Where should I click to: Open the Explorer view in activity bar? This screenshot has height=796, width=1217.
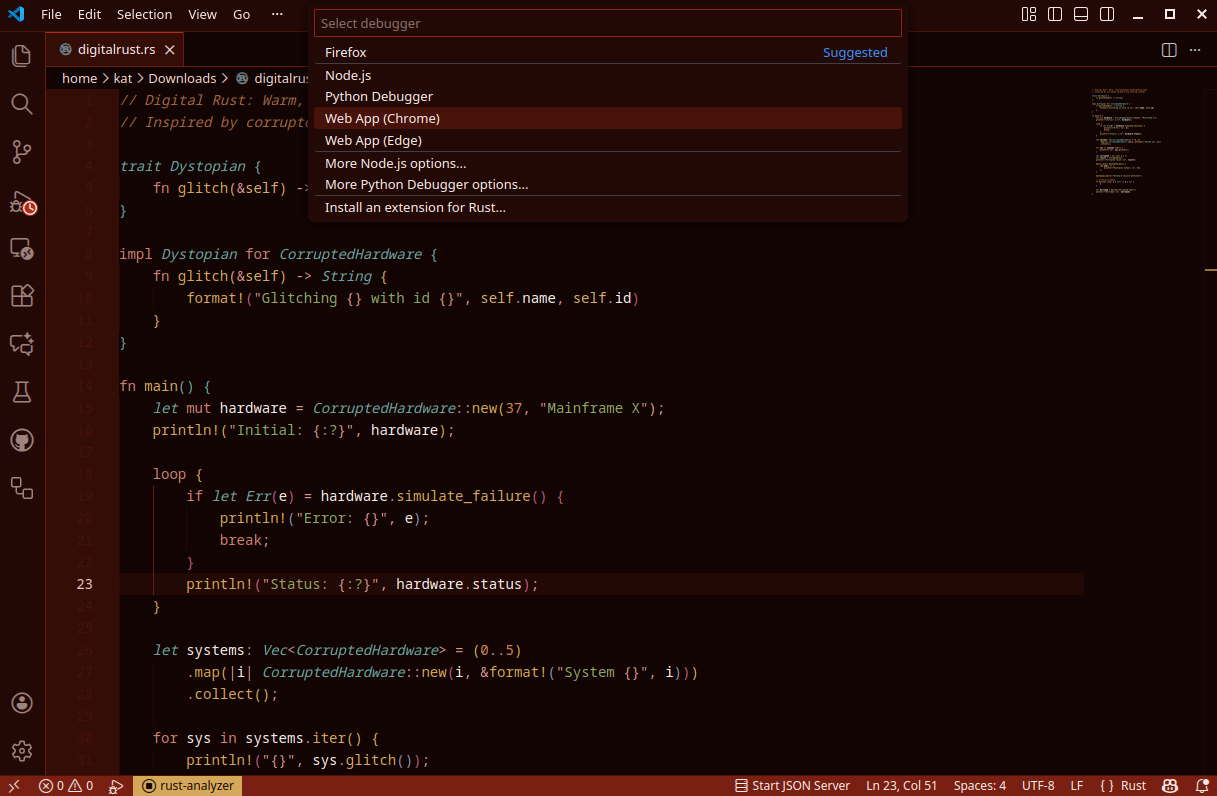(x=22, y=56)
